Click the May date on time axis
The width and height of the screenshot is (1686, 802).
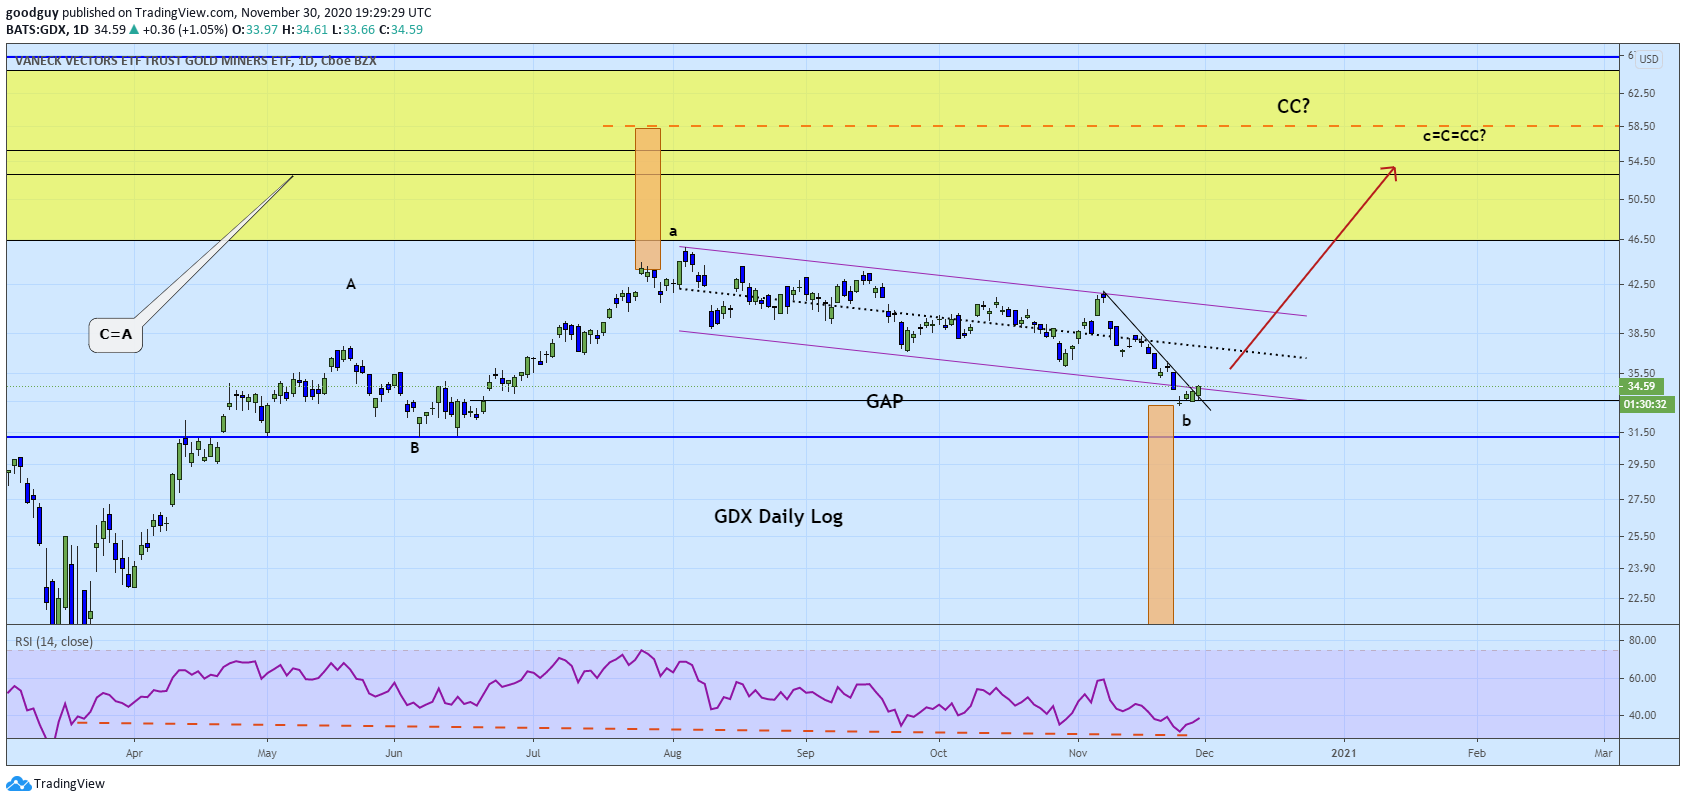pyautogui.click(x=267, y=753)
